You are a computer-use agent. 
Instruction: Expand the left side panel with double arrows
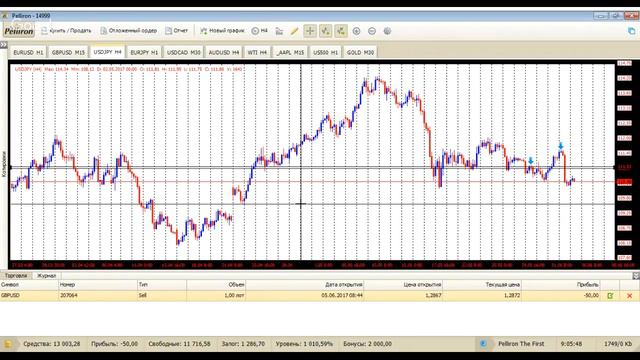coord(4,44)
